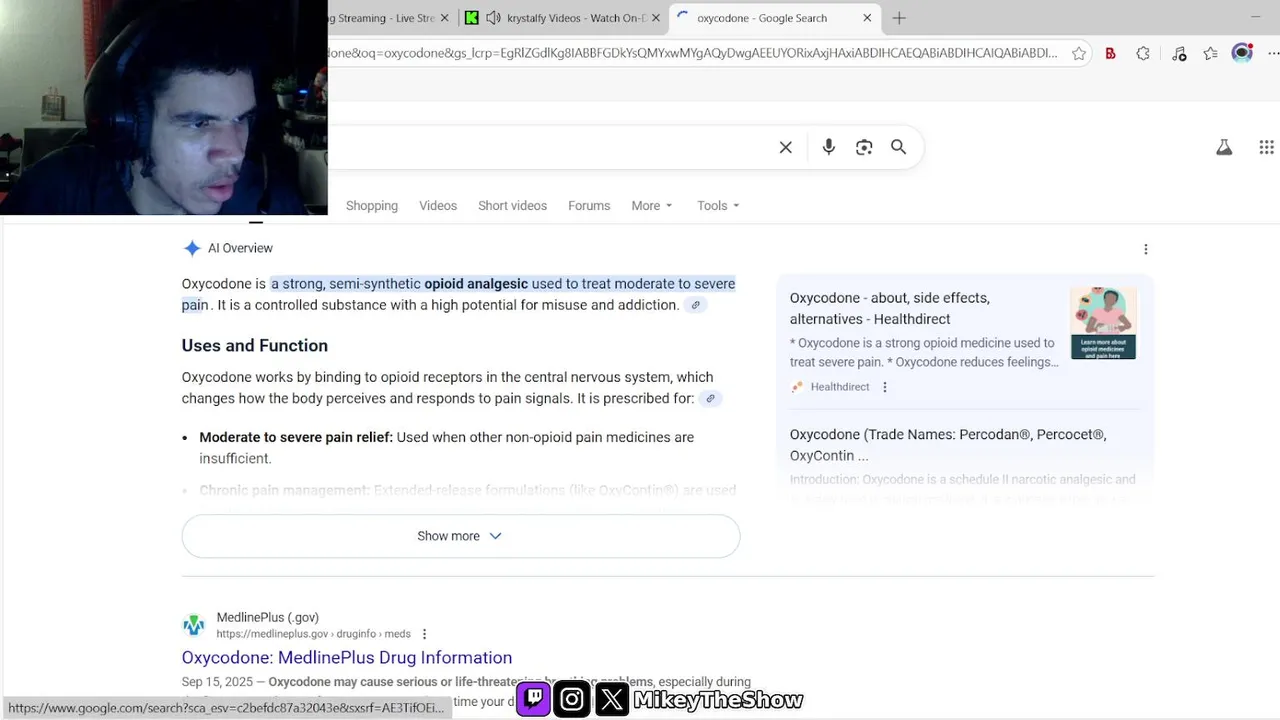
Task: Click the Kick favicon on krystalfy tab
Action: coord(471,18)
